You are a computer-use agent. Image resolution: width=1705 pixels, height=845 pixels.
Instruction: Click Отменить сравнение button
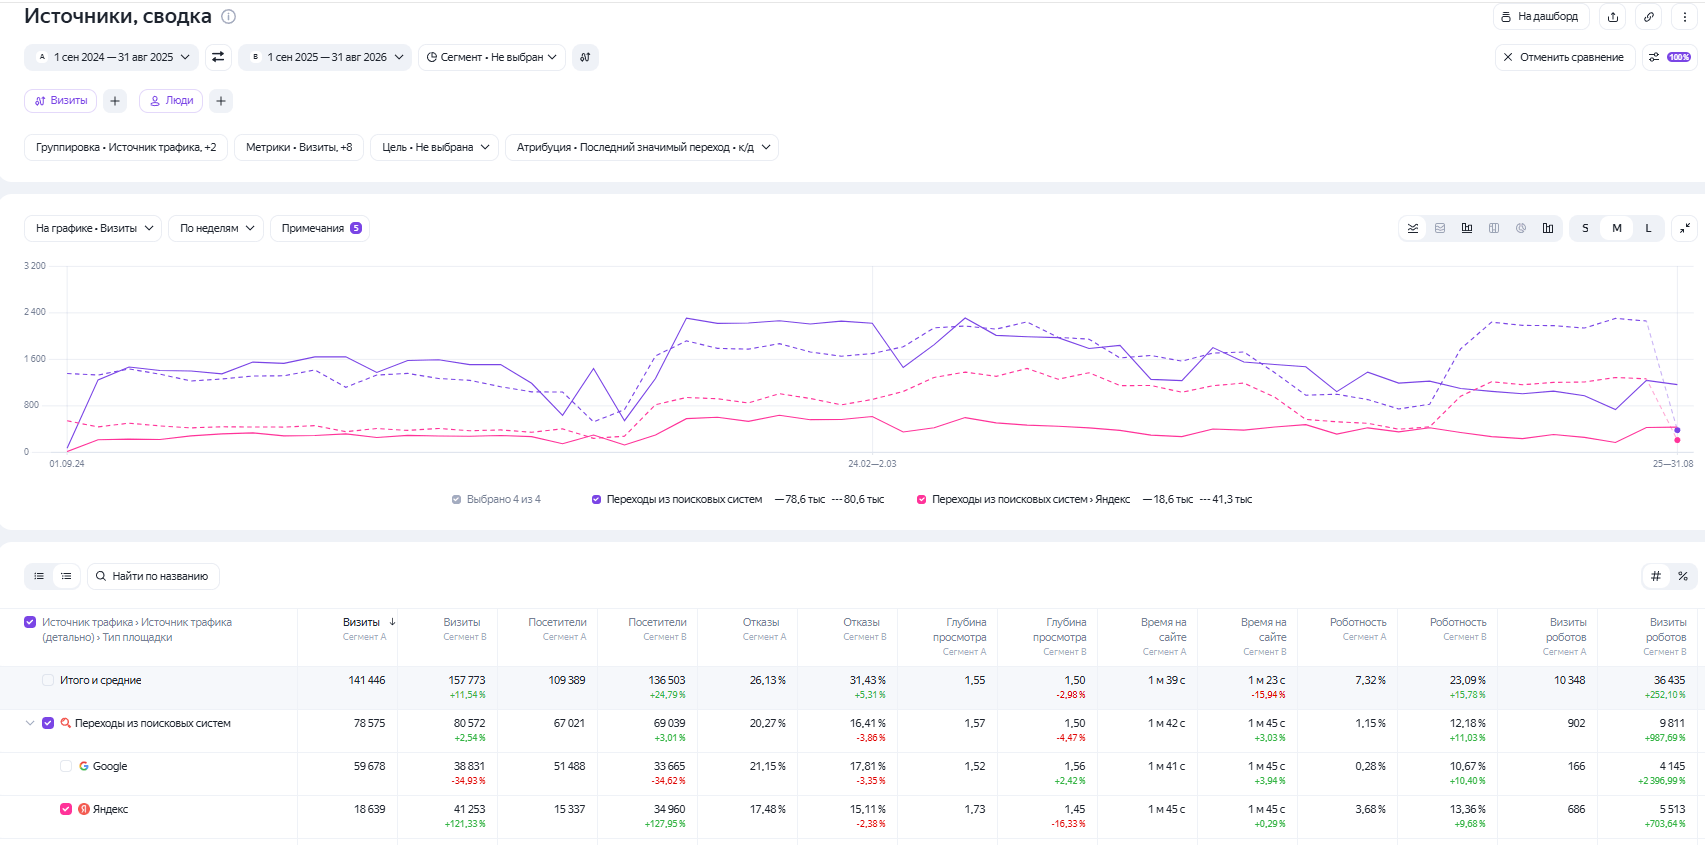pos(1565,57)
